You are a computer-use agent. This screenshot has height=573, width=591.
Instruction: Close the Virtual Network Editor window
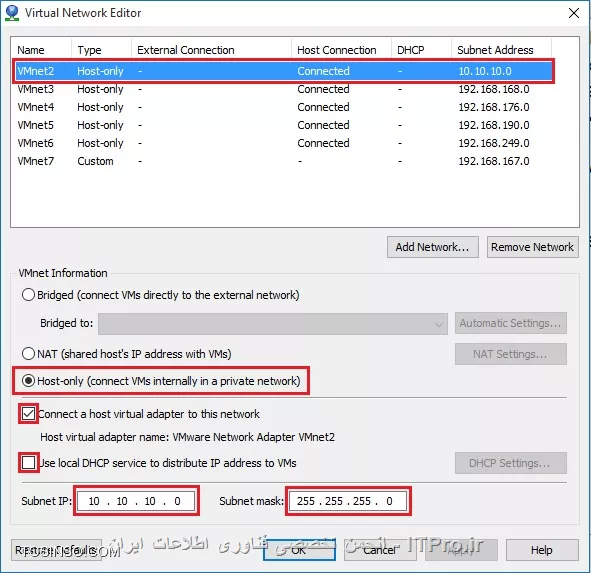[x=574, y=13]
